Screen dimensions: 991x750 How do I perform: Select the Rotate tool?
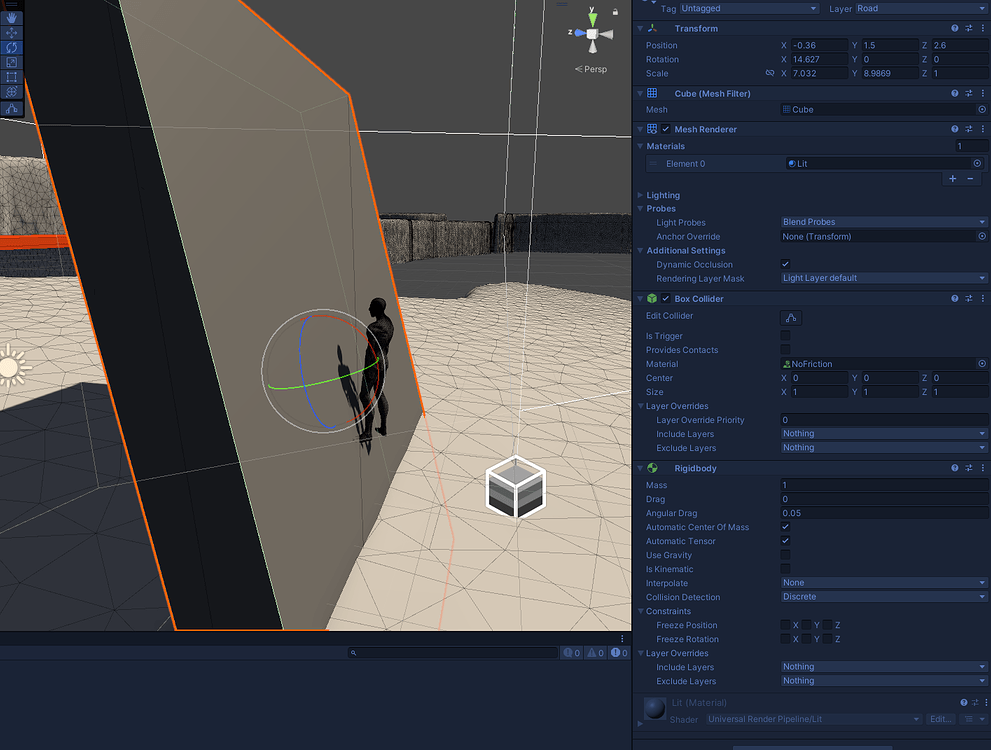pyautogui.click(x=11, y=47)
